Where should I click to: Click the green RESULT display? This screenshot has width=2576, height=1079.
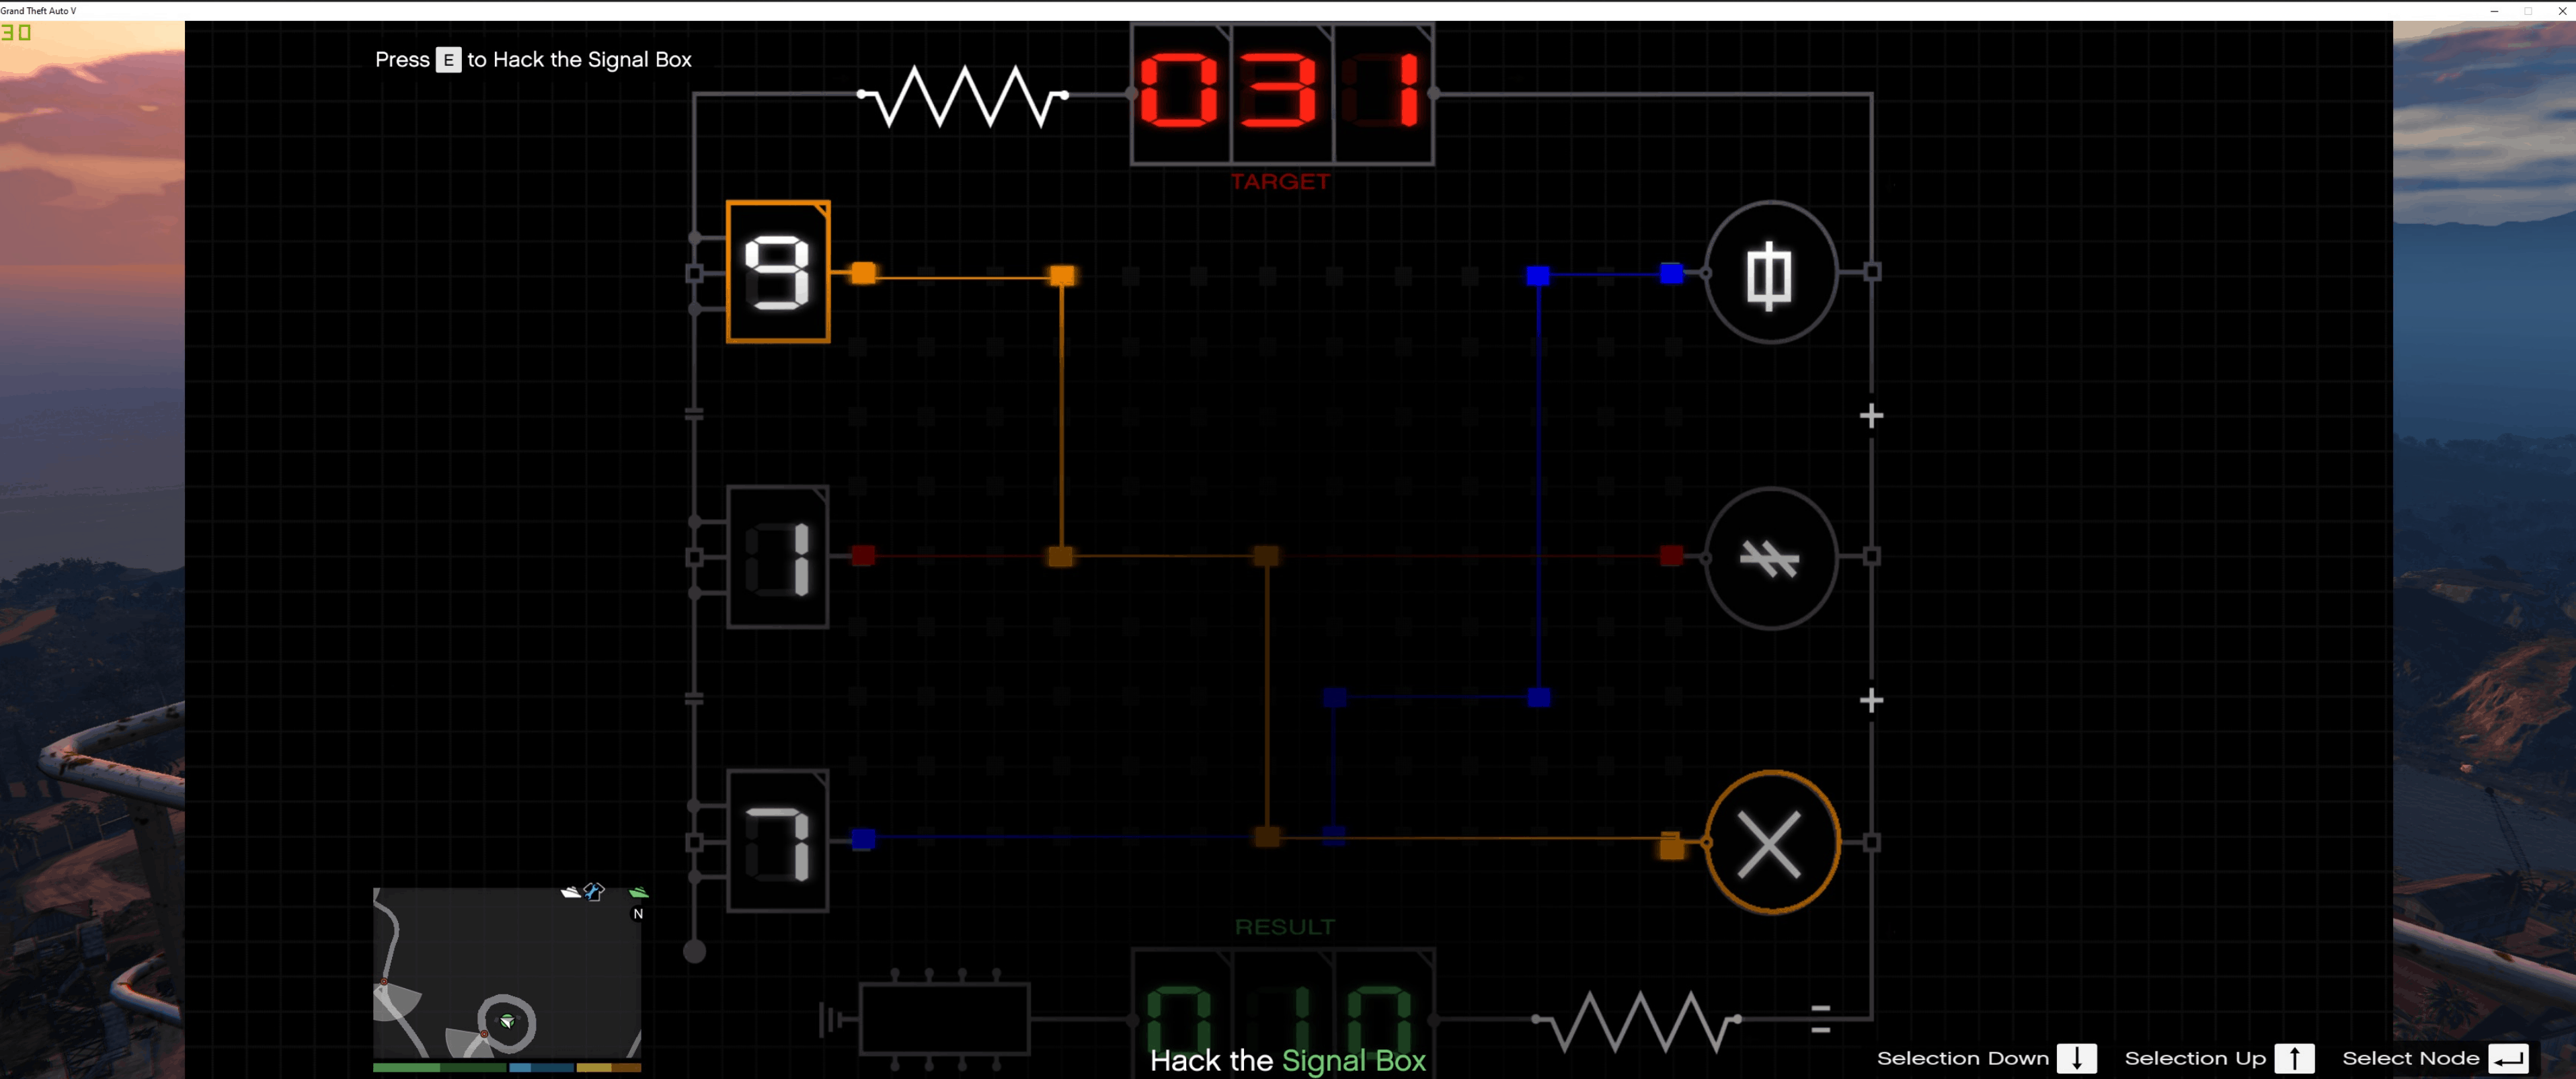pos(1283,1012)
